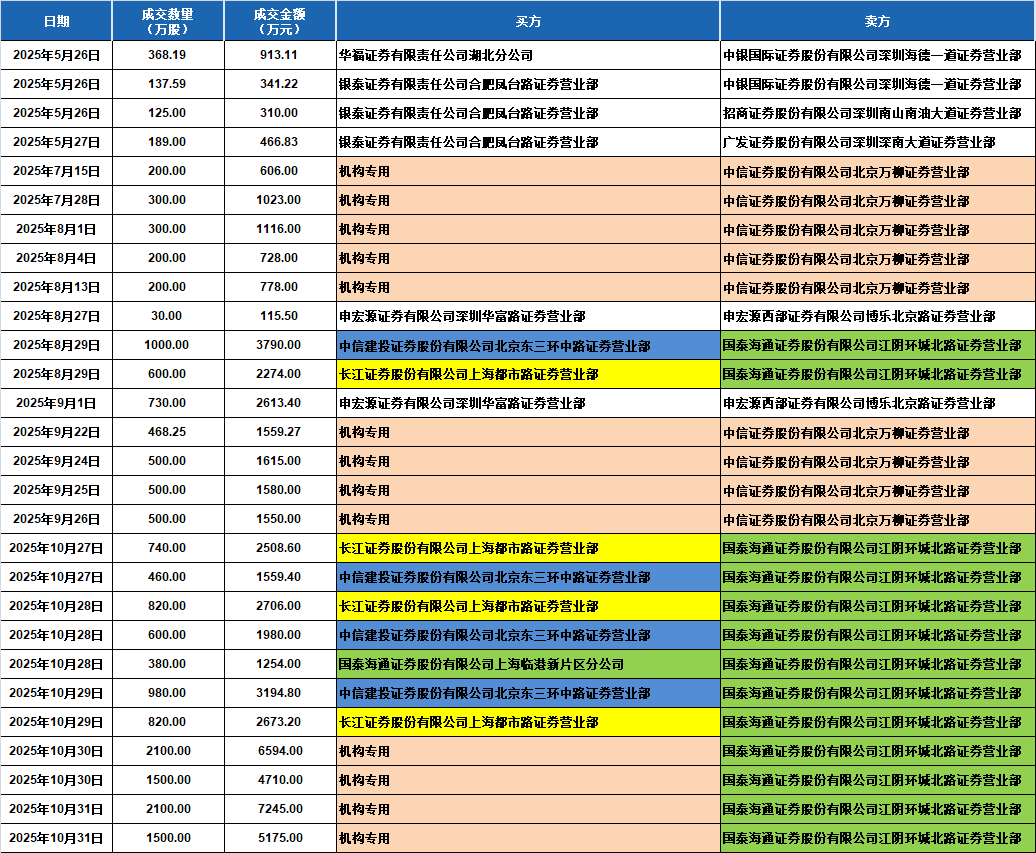Select the amount cell 3194.80

point(280,693)
